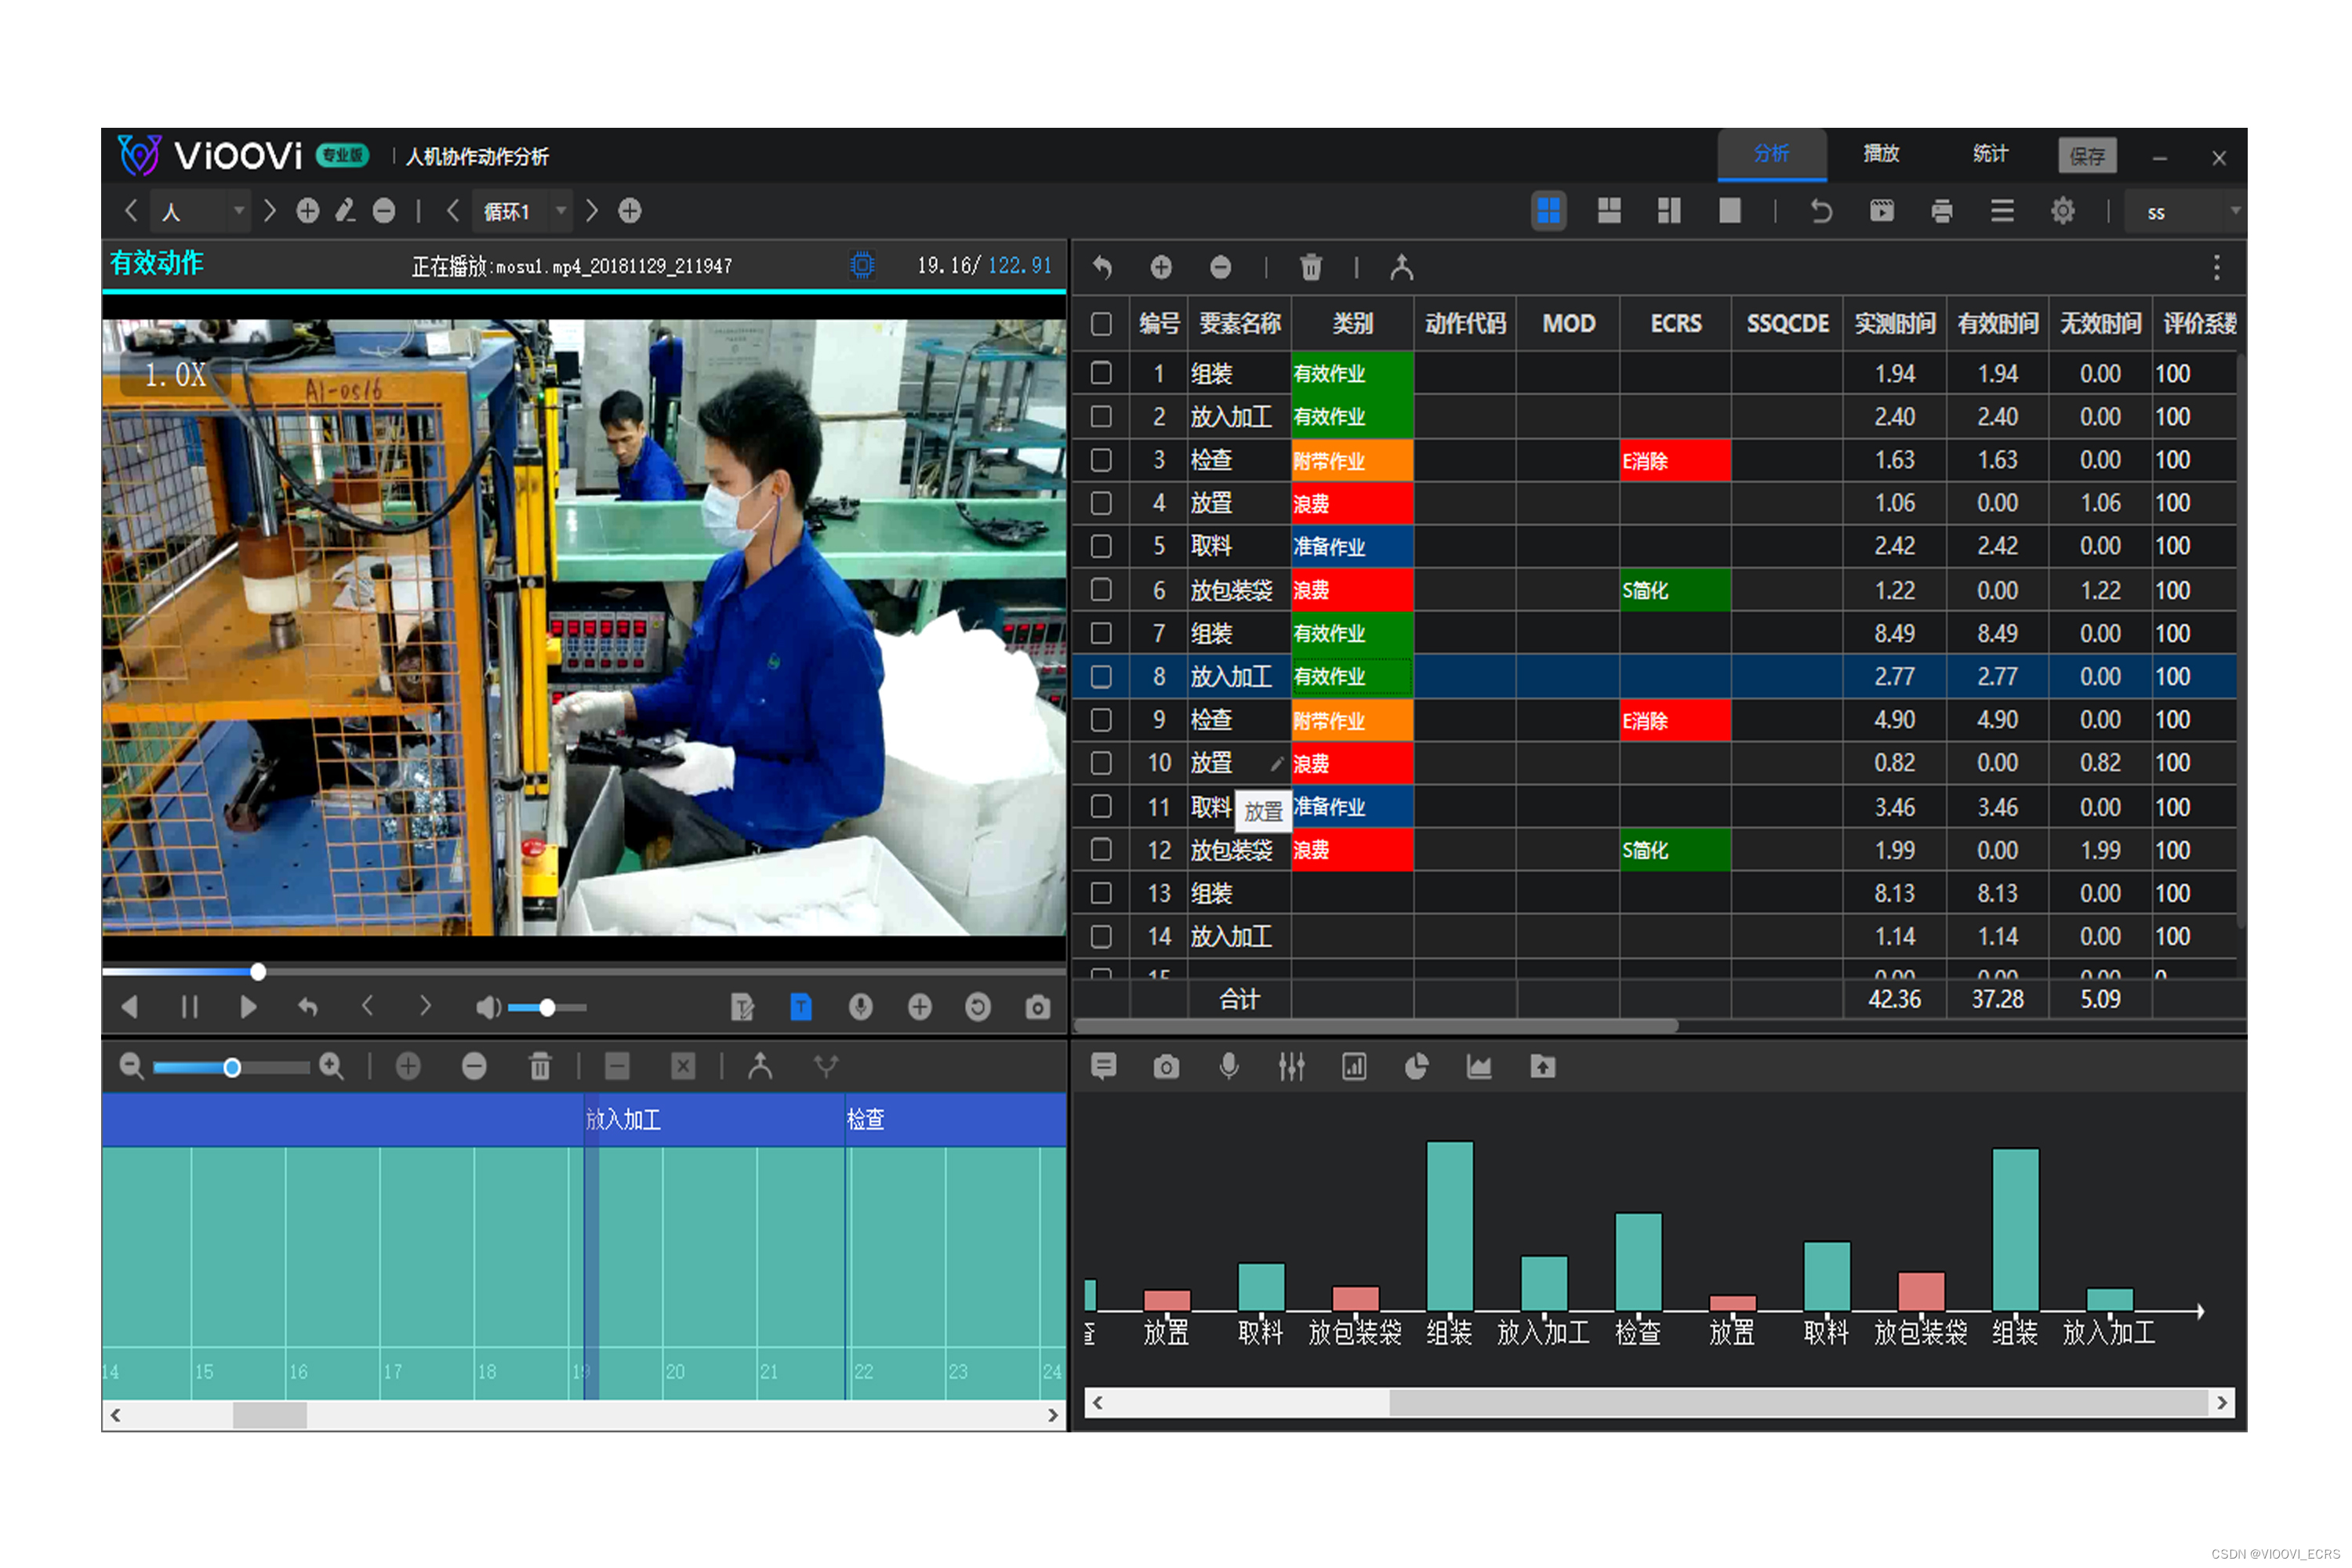This screenshot has width=2352, height=1568.
Task: Click the print icon in top toolbar
Action: 1941,211
